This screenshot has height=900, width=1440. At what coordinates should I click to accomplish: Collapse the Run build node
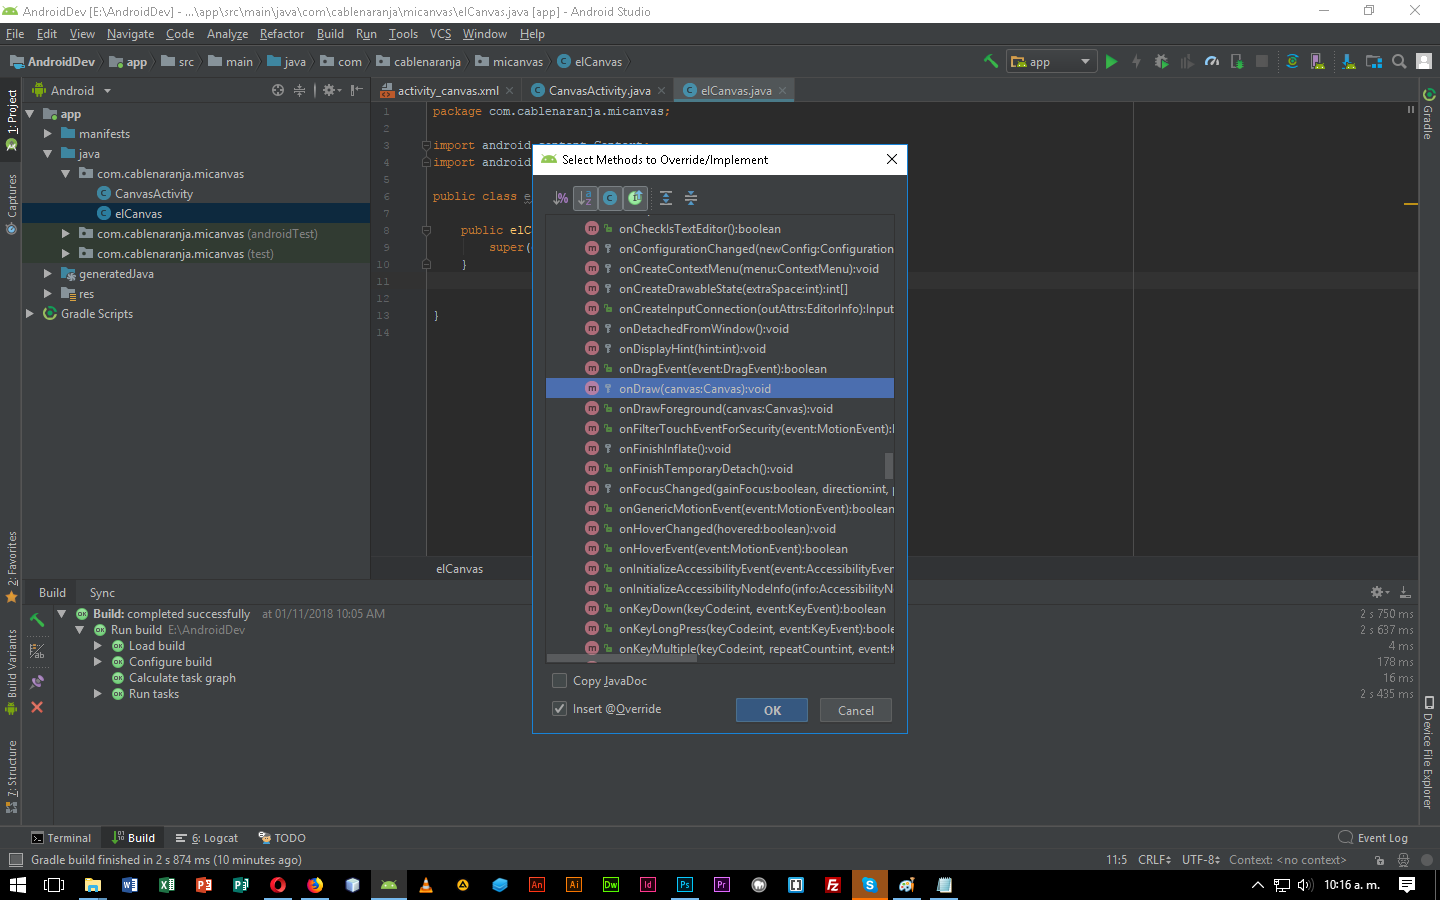coord(80,630)
